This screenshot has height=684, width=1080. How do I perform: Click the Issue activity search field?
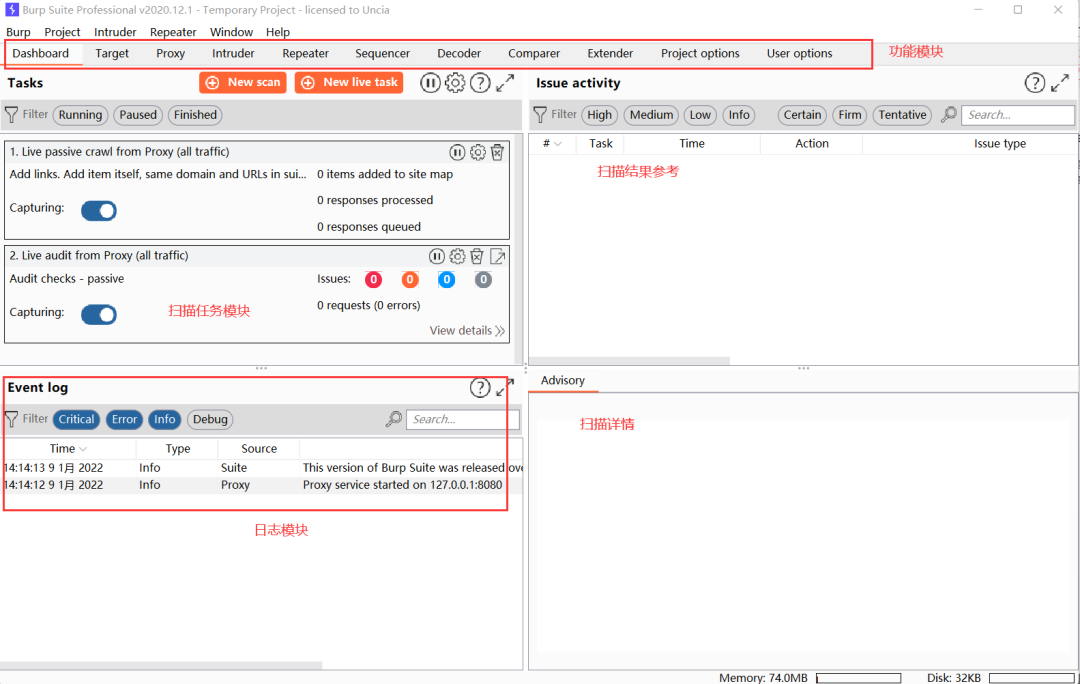1018,115
